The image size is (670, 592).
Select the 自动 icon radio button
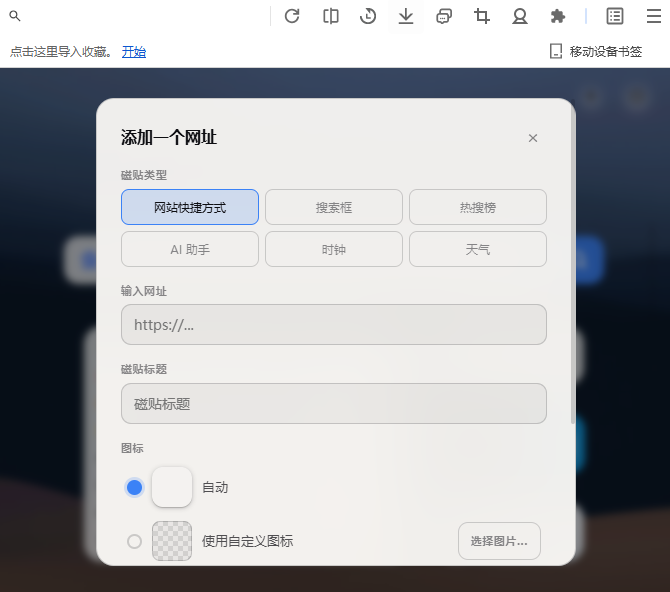134,487
